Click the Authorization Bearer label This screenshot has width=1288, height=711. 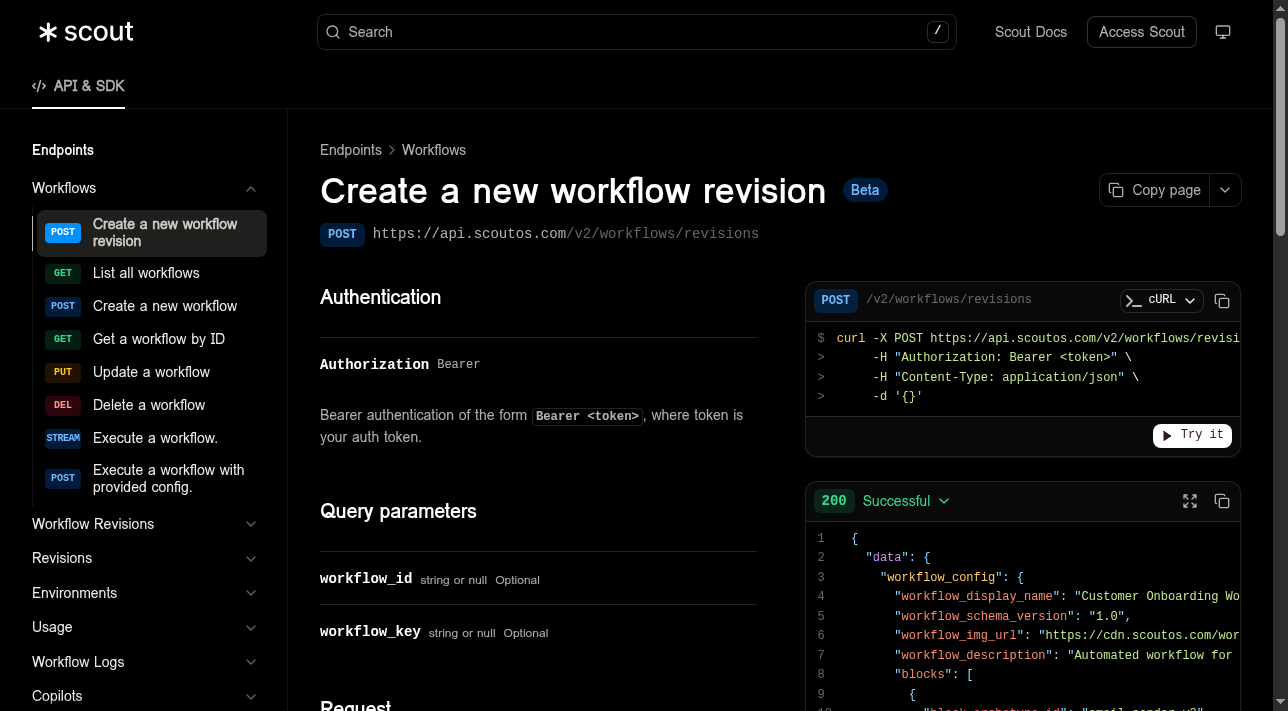(400, 364)
